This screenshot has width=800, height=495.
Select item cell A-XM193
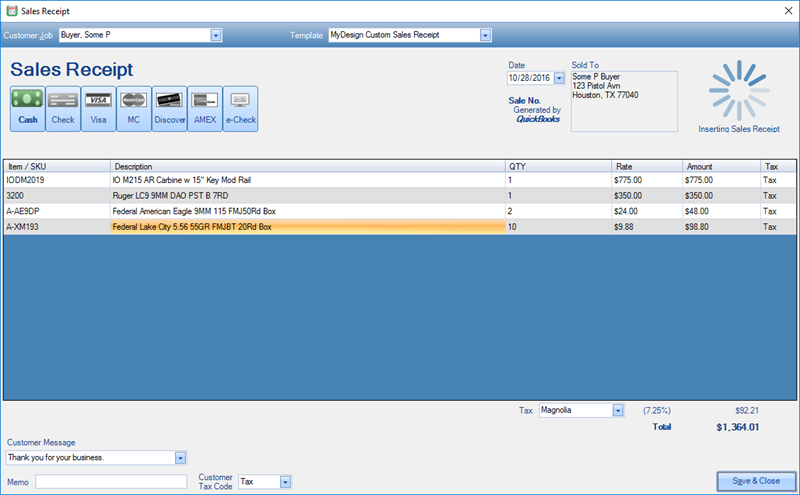click(57, 227)
